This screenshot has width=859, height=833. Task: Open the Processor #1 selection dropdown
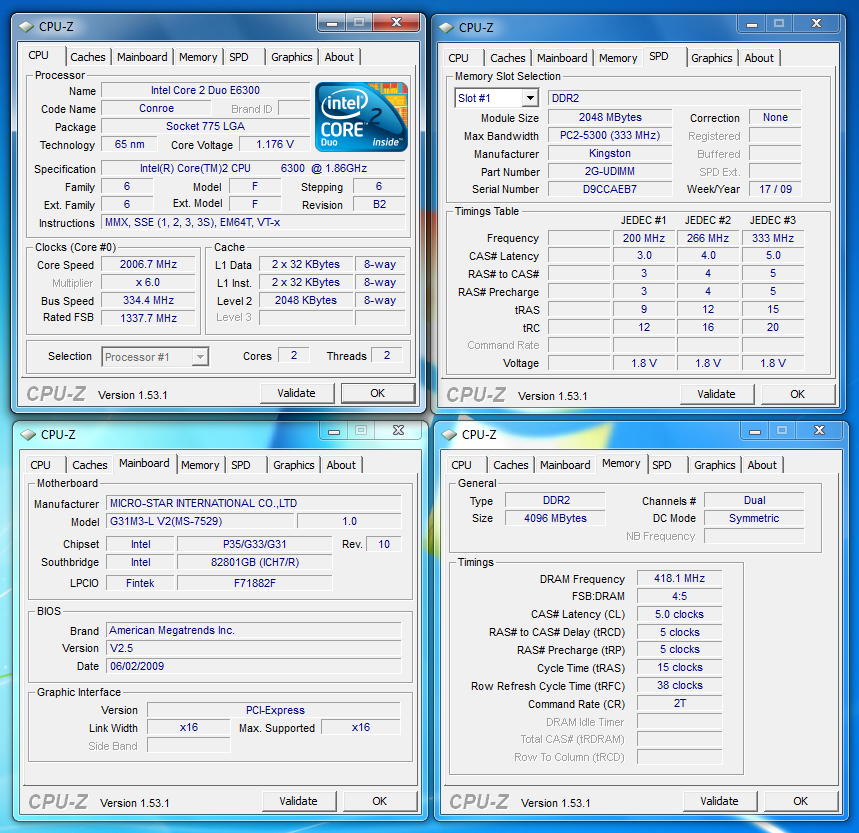pyautogui.click(x=201, y=357)
